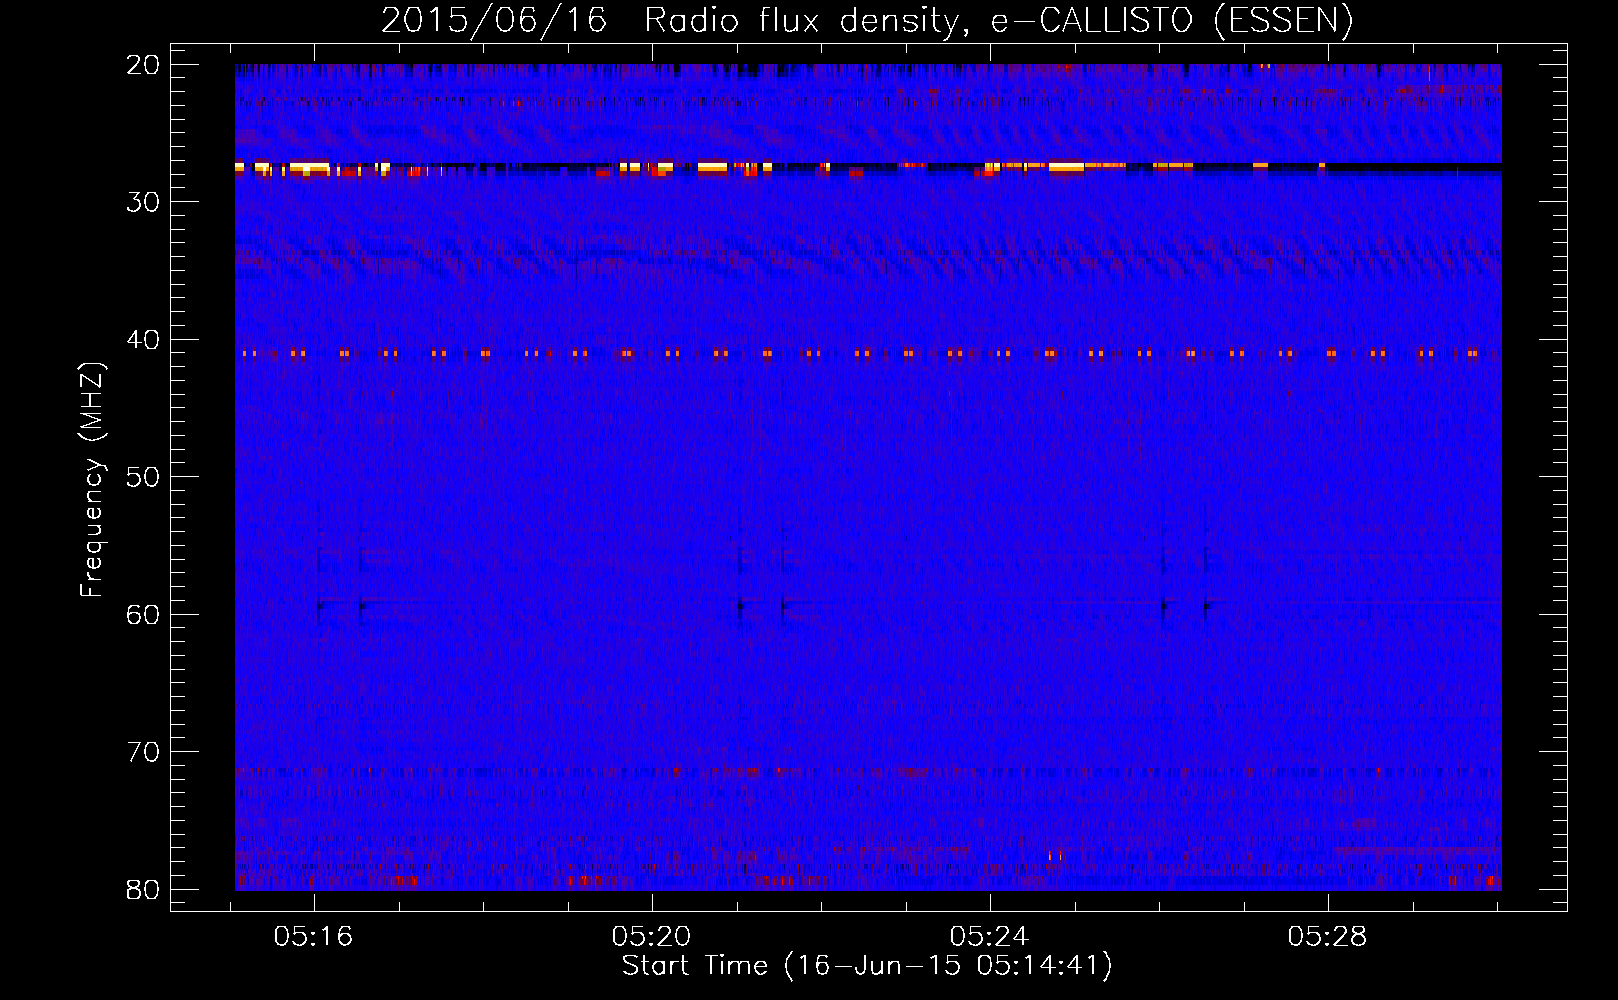Click the 50 frequency tick label
Viewport: 1618px width, 1000px height.
pyautogui.click(x=144, y=477)
